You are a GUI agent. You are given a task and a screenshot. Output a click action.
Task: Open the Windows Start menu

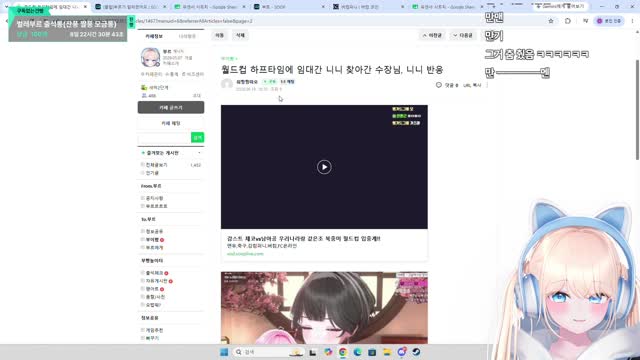coord(224,352)
